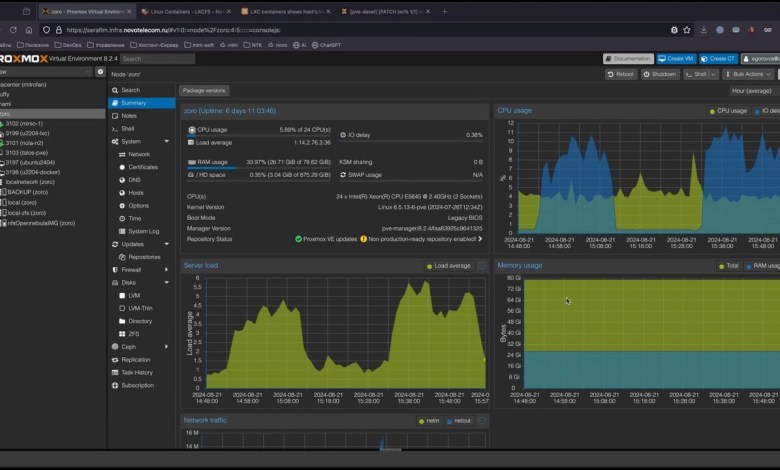Click the Reboot button
This screenshot has width=780, height=470.
click(x=621, y=75)
